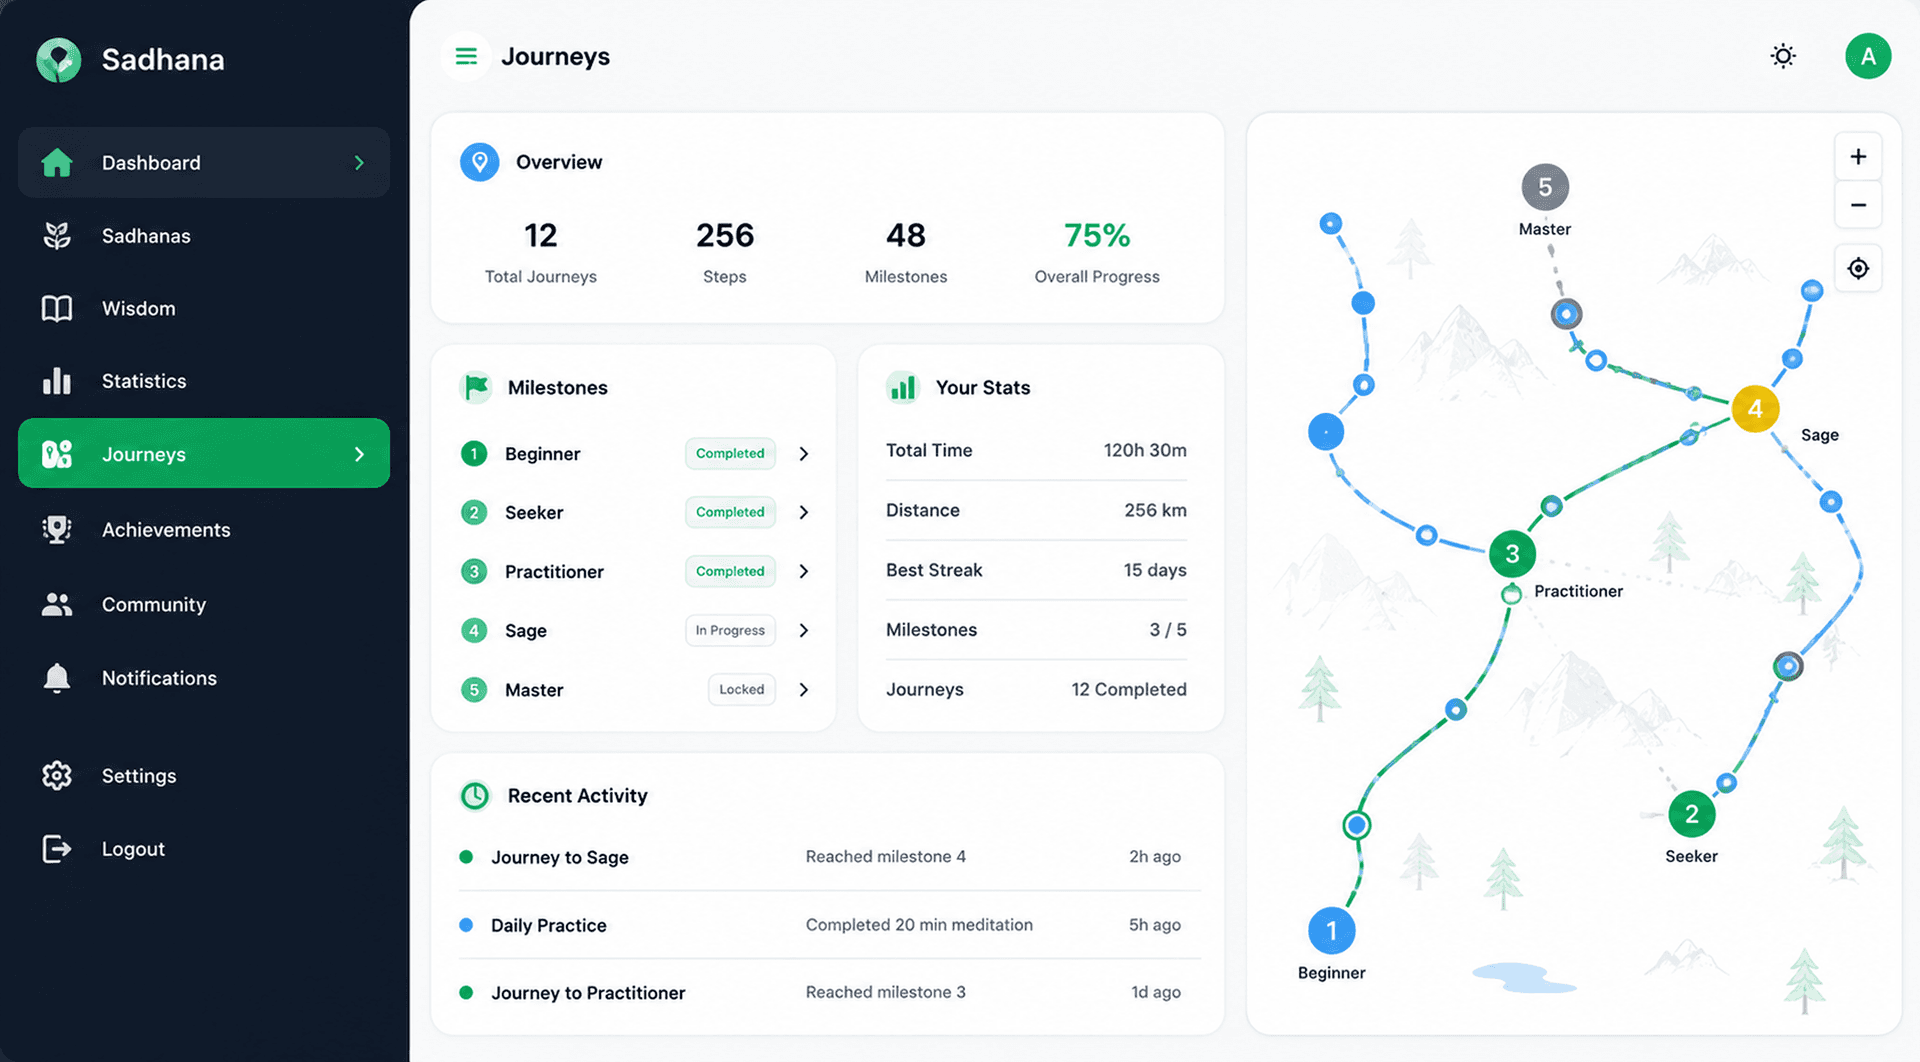Select the Seeker node 2 on map

pos(1691,814)
